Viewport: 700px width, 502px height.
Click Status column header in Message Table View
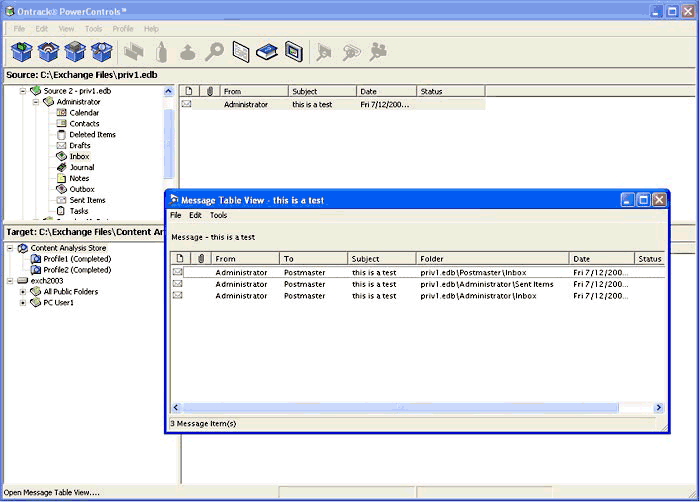tap(650, 259)
